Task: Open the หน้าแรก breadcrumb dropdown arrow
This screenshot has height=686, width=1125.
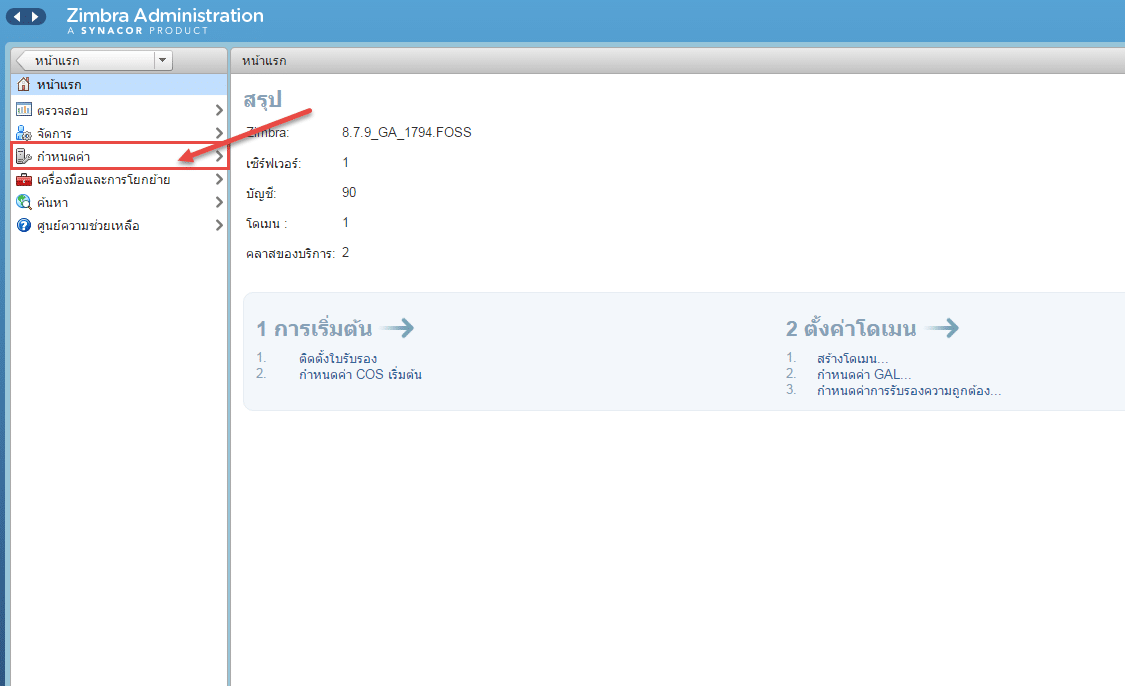Action: 163,60
